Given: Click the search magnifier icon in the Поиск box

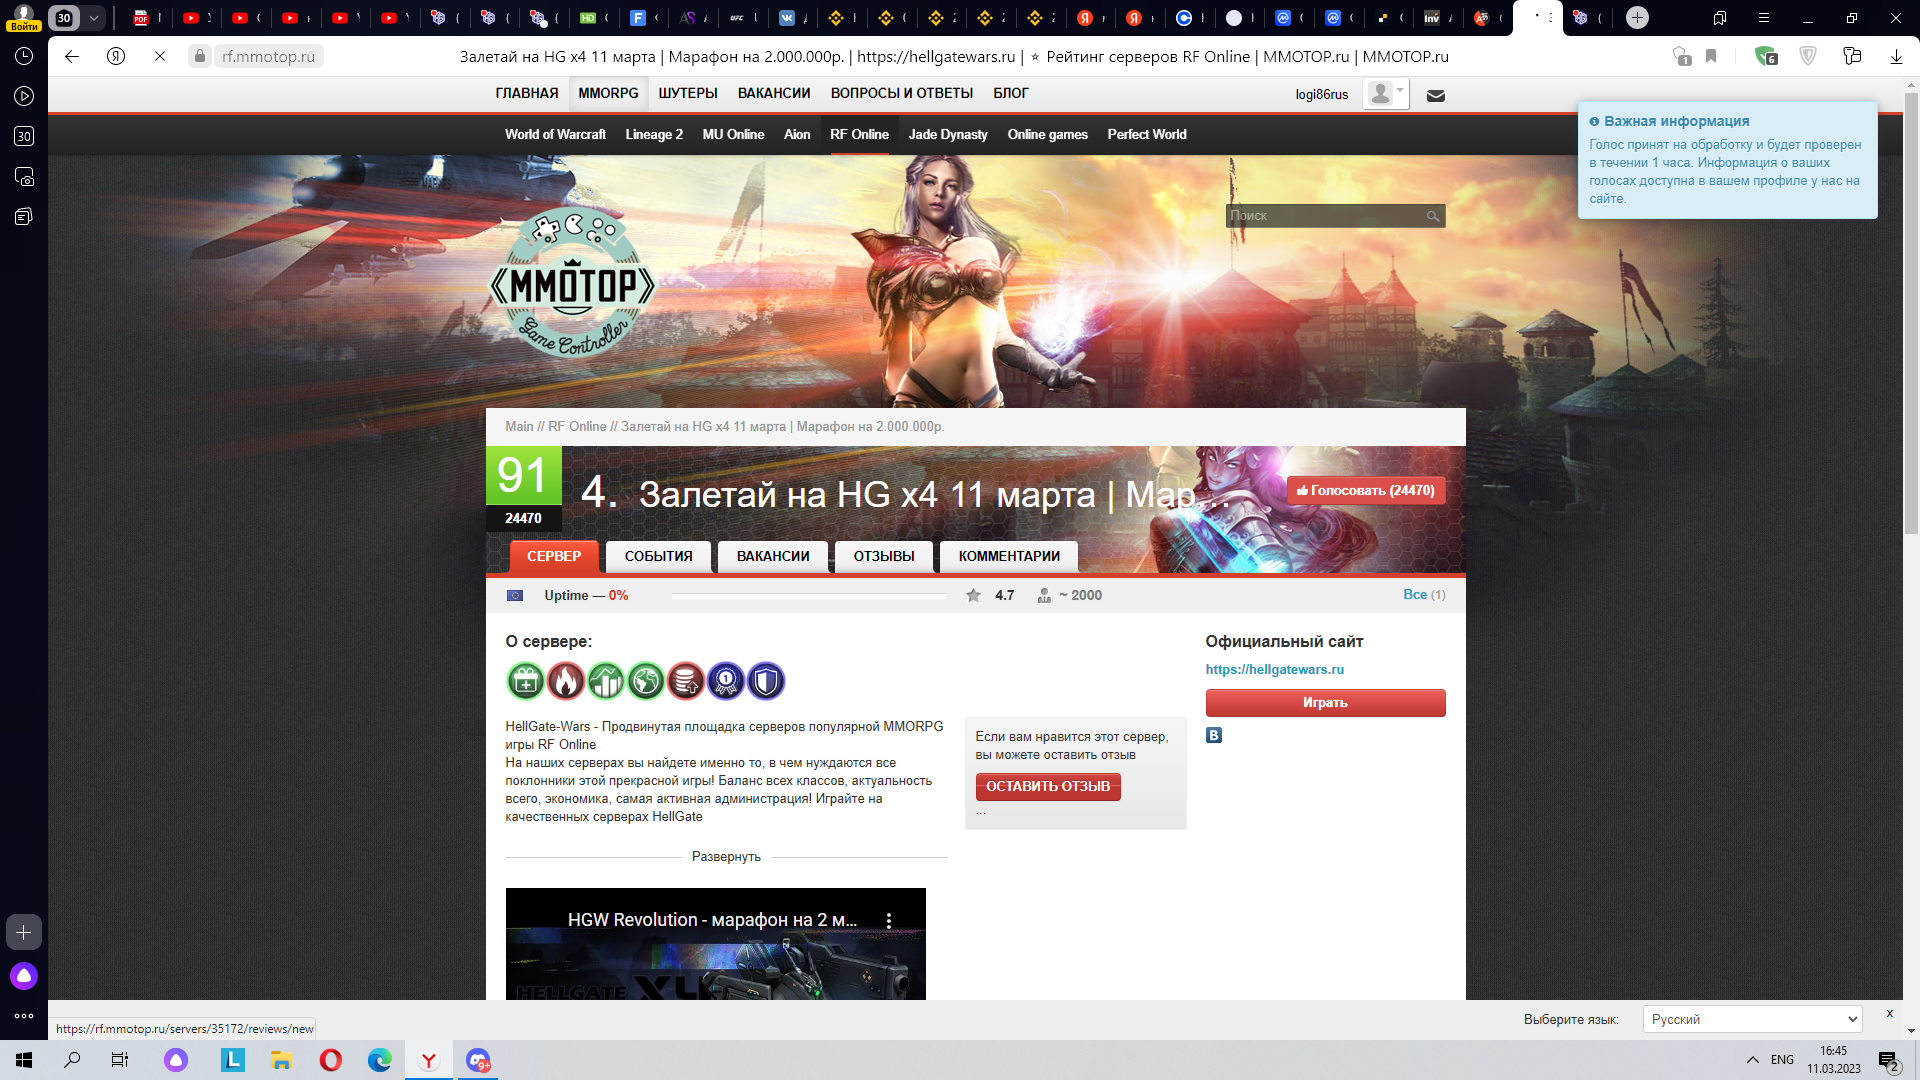Looking at the screenshot, I should 1433,216.
